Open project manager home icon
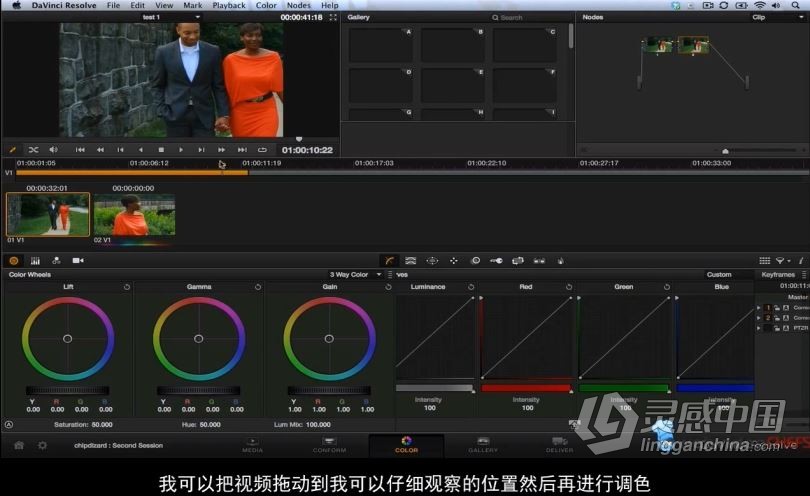 click(19, 445)
